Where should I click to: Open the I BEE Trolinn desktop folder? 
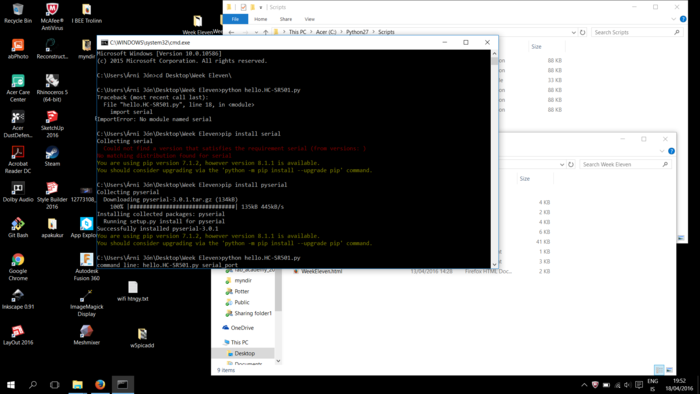[87, 13]
